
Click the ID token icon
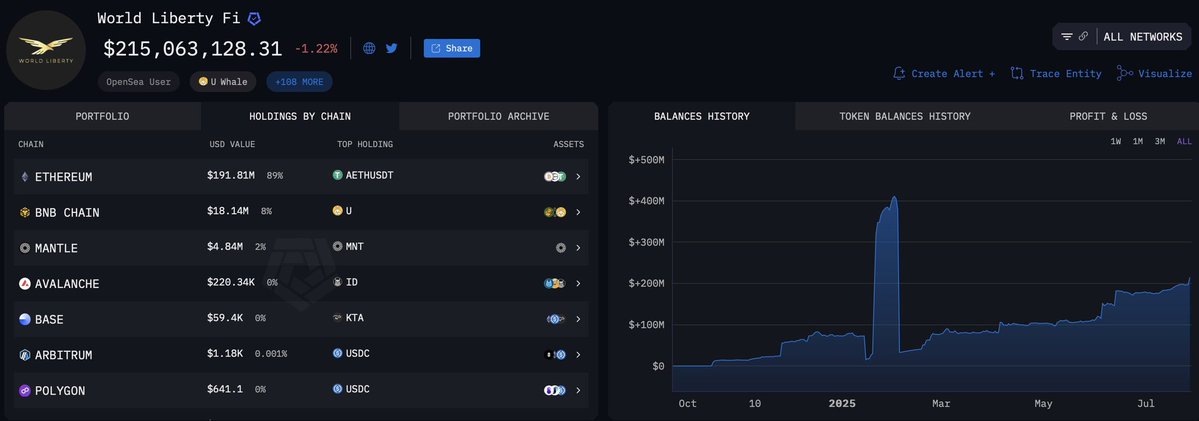coord(337,282)
